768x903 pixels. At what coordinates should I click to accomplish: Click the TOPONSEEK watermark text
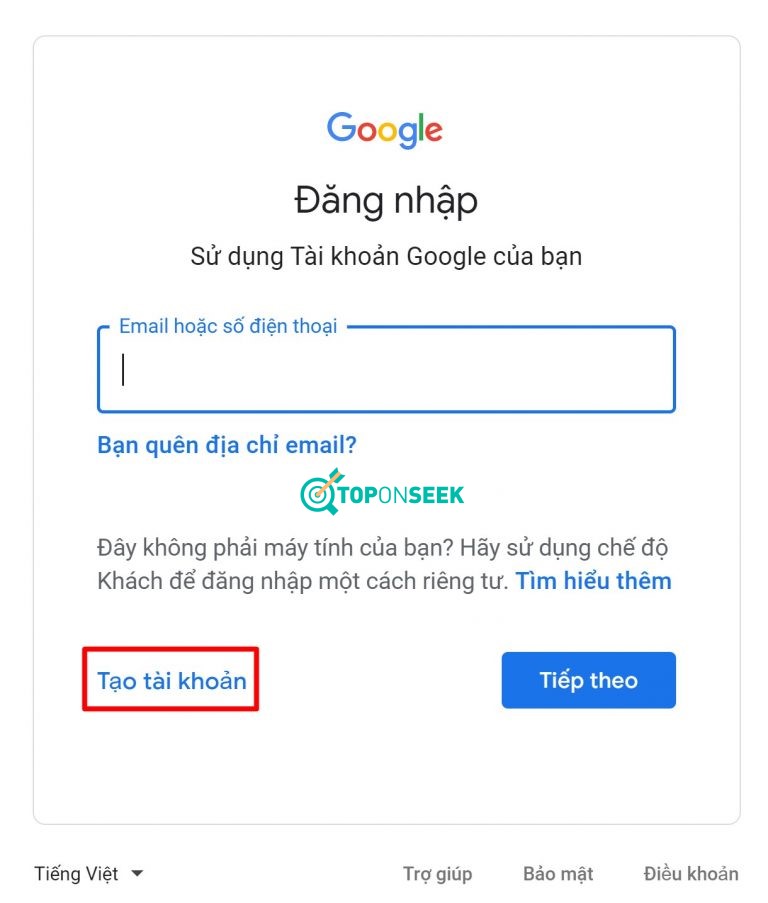[x=401, y=495]
